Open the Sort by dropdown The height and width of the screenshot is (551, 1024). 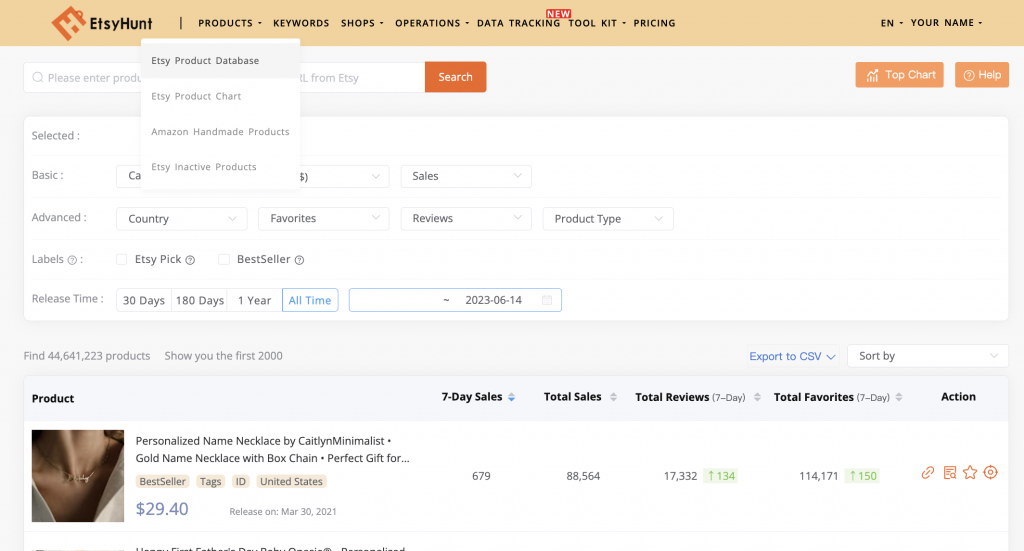point(927,356)
